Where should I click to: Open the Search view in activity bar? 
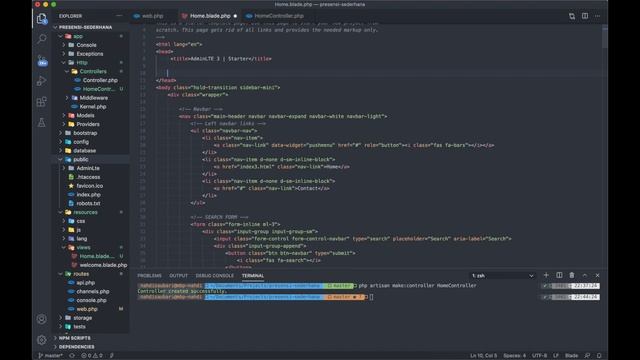point(42,39)
